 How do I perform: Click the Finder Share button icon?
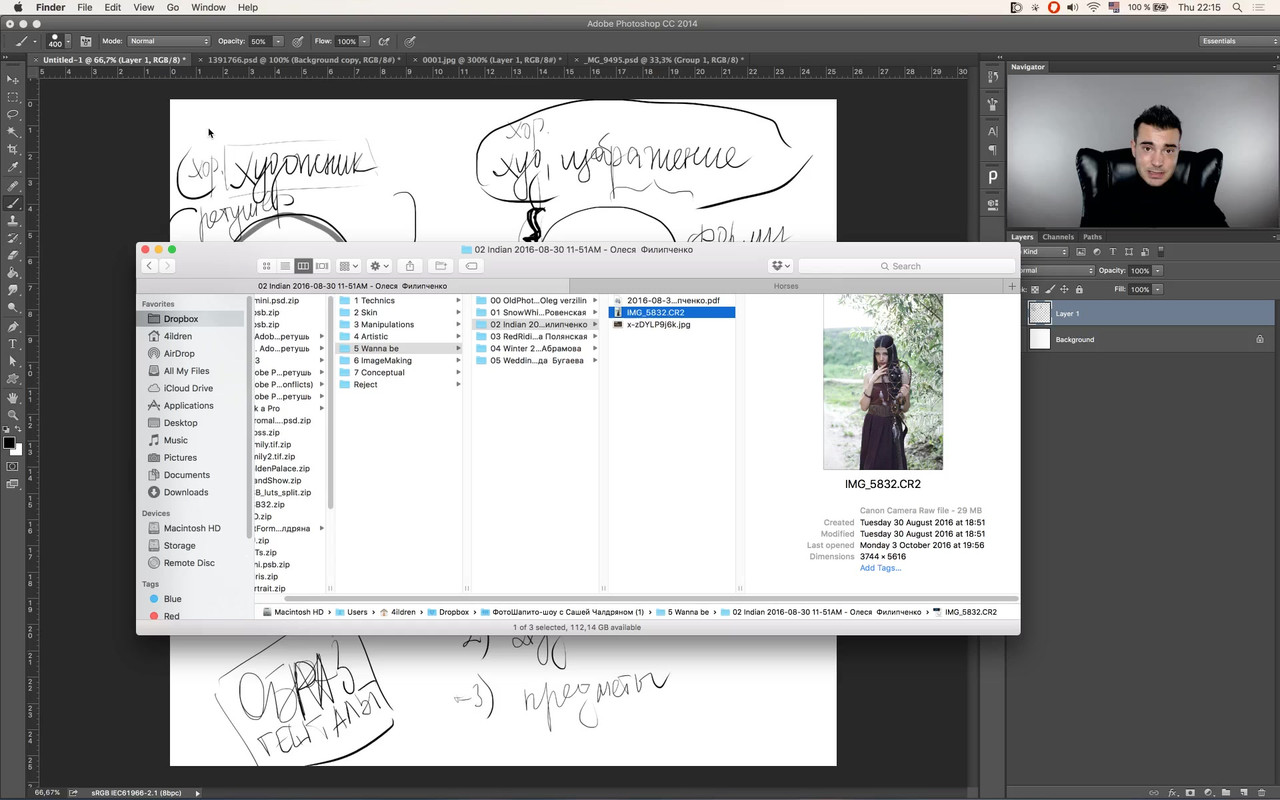tap(410, 266)
